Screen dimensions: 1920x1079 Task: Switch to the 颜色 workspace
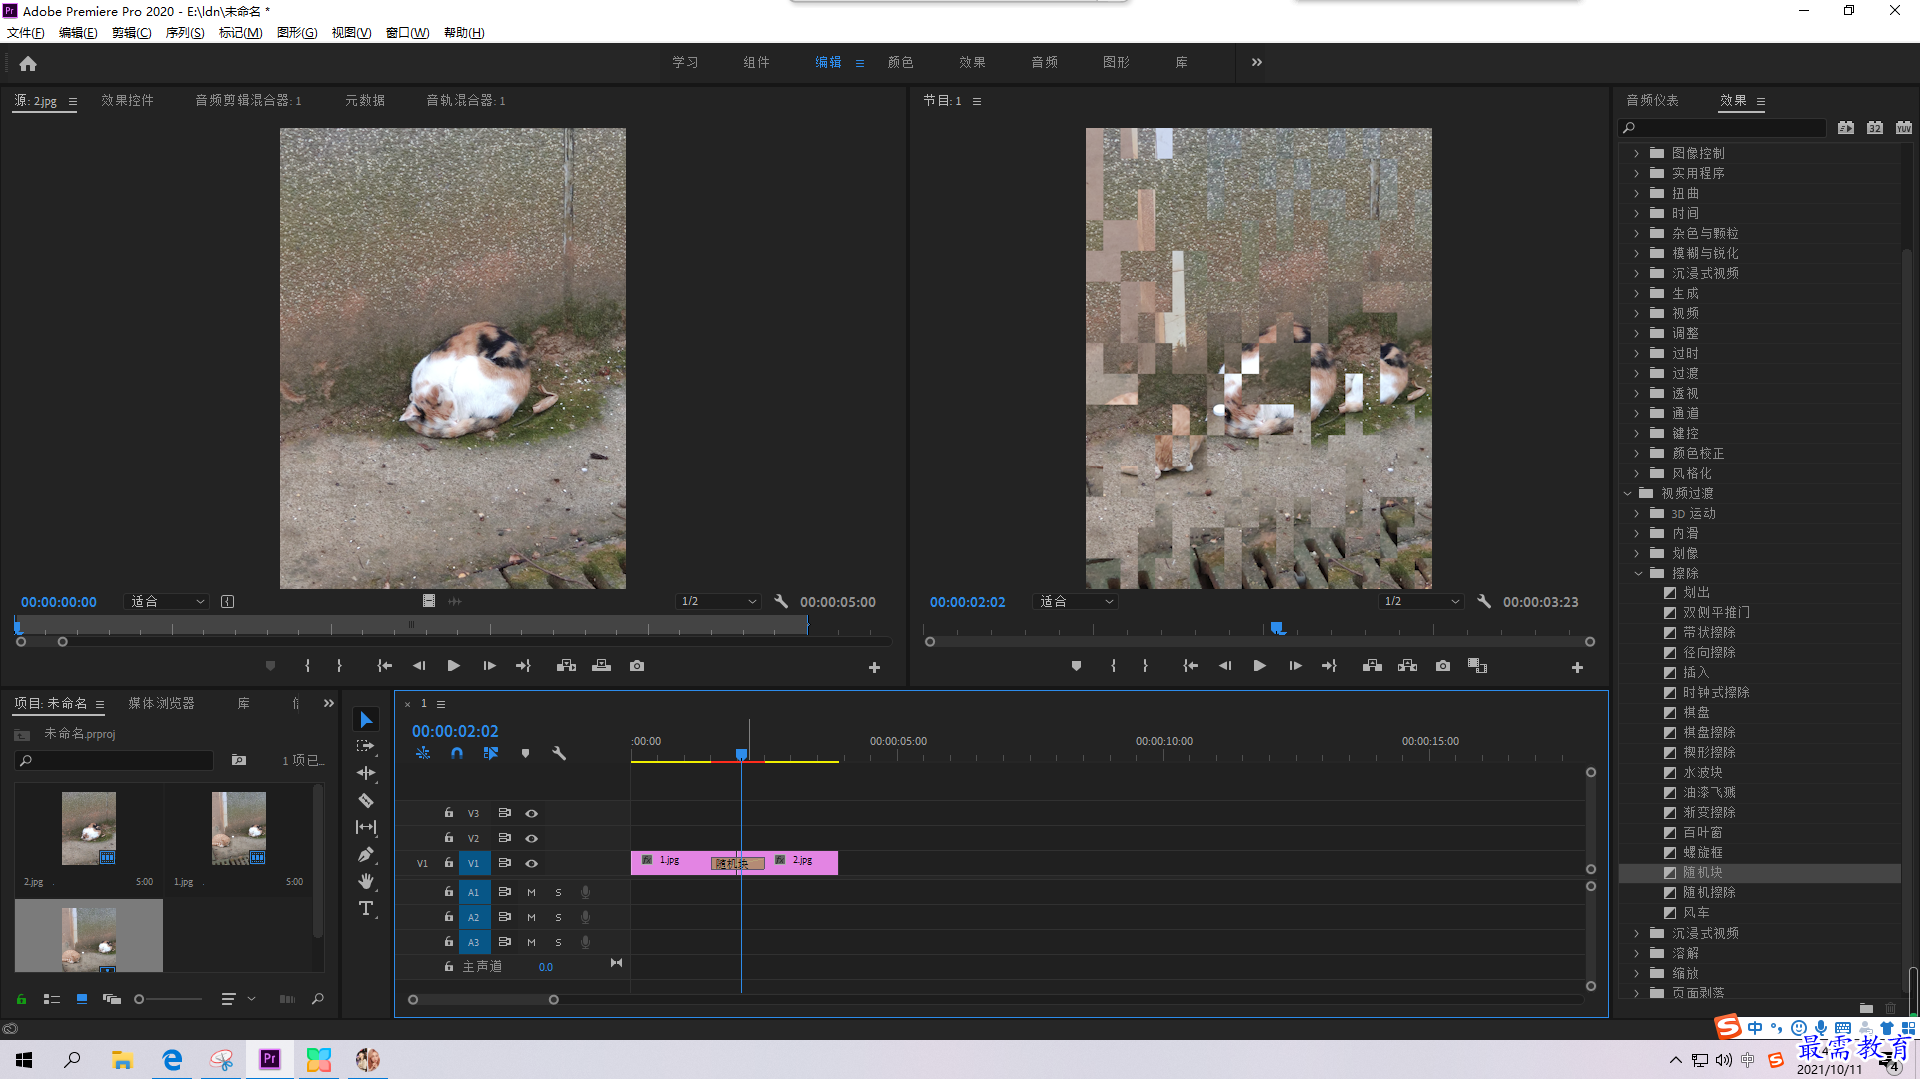coord(900,62)
